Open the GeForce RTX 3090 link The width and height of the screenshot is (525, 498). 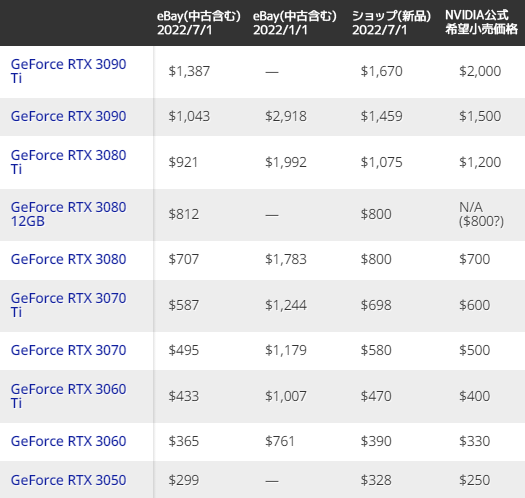point(68,116)
